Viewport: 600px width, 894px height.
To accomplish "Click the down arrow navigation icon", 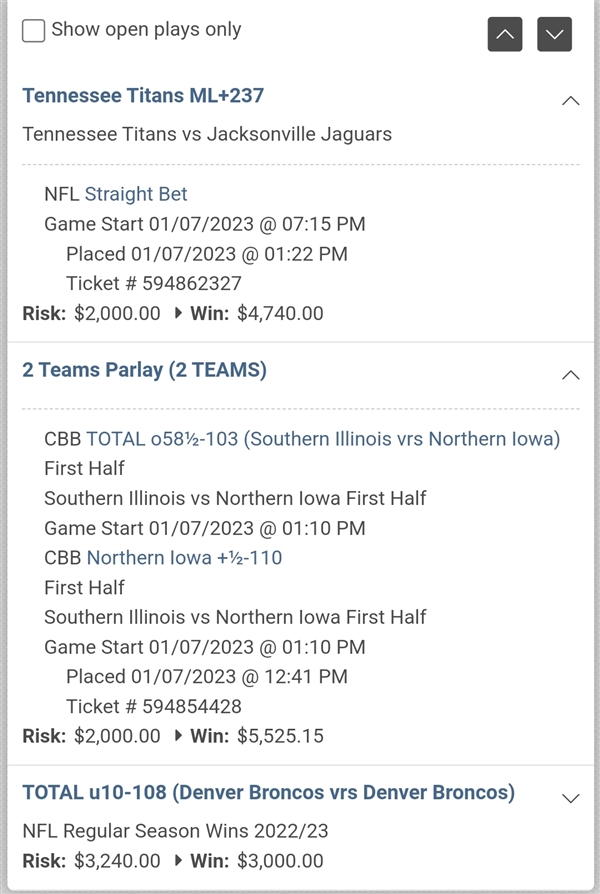I will [555, 34].
